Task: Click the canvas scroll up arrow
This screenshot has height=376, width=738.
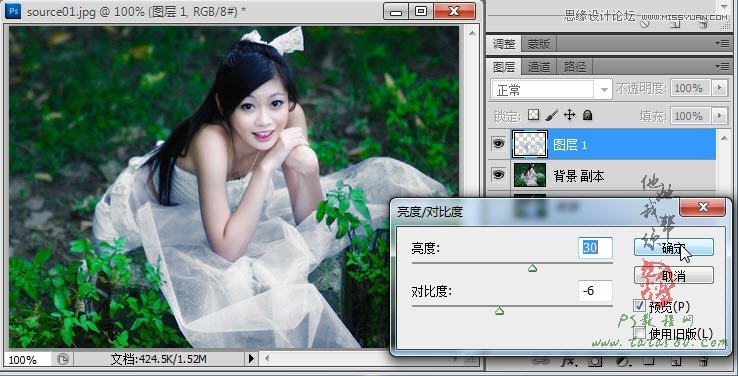Action: click(x=472, y=33)
